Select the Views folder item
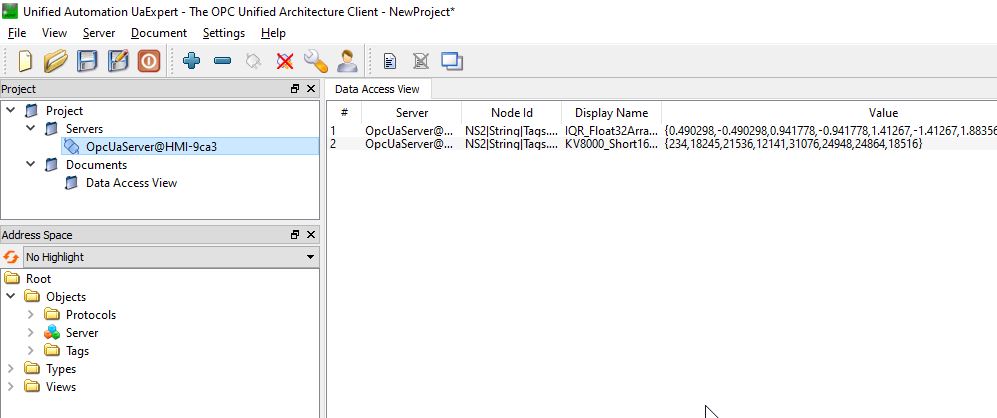The width and height of the screenshot is (997, 418). tap(61, 387)
